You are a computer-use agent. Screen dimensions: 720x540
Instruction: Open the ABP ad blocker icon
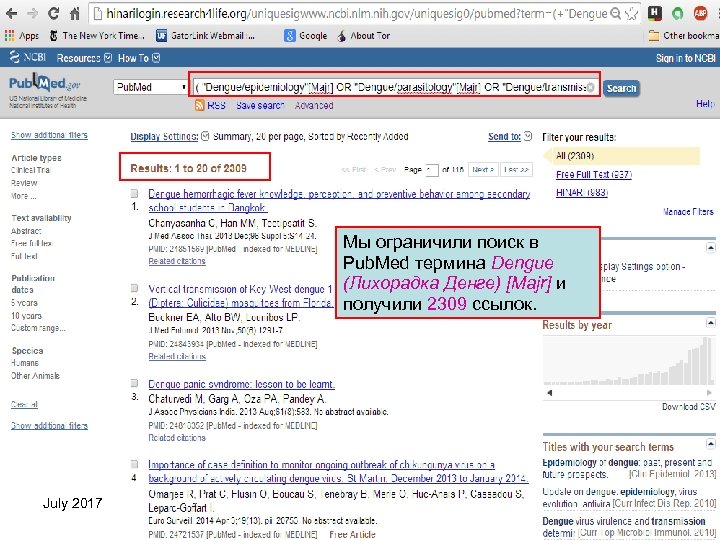coord(700,13)
